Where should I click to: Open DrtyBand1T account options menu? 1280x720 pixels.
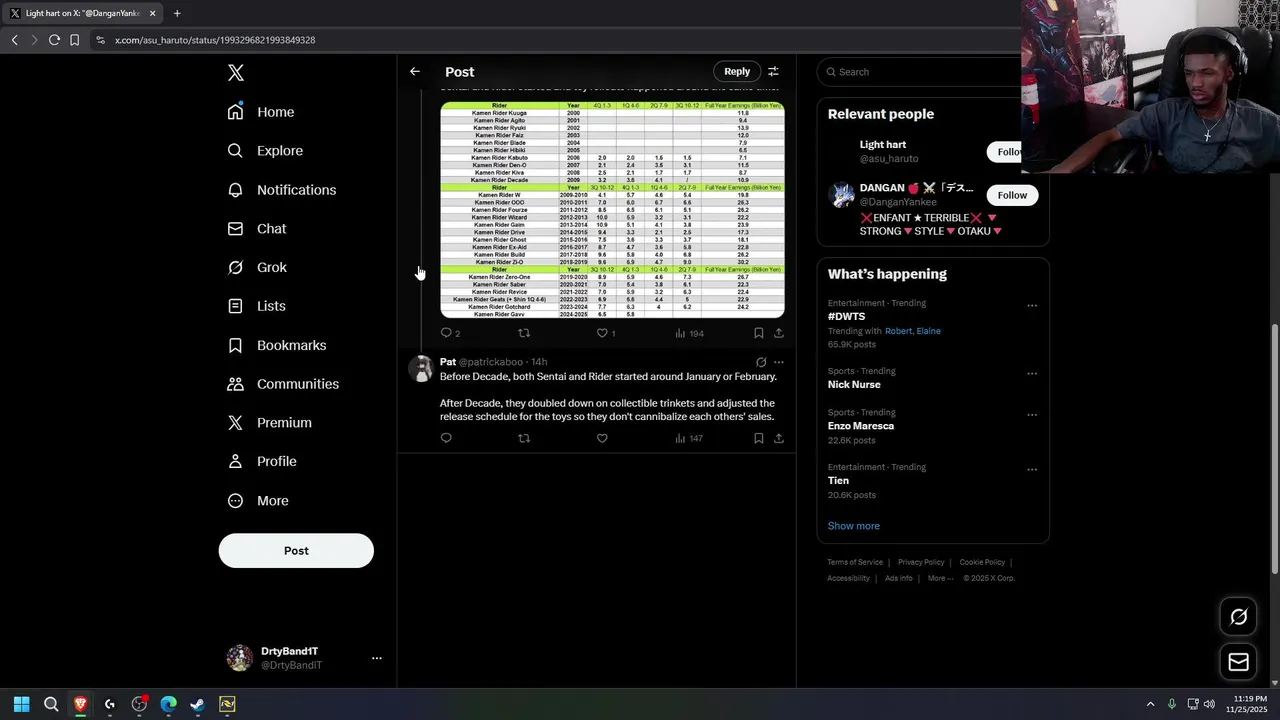click(377, 658)
